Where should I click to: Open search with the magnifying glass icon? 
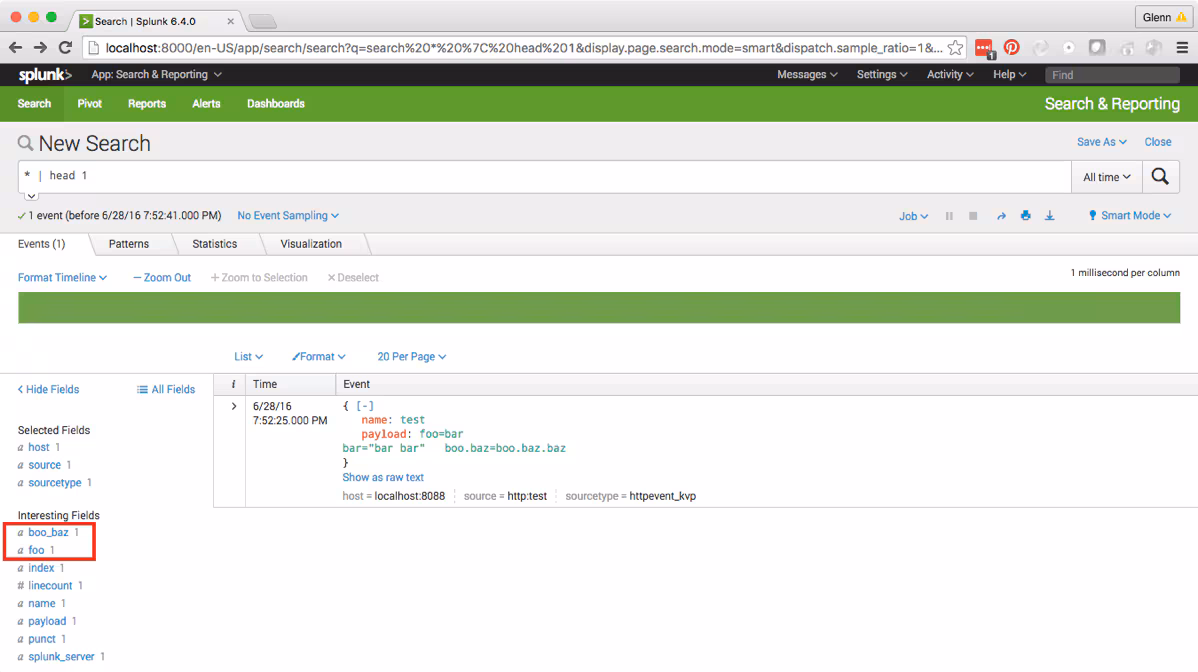[x=1158, y=176]
